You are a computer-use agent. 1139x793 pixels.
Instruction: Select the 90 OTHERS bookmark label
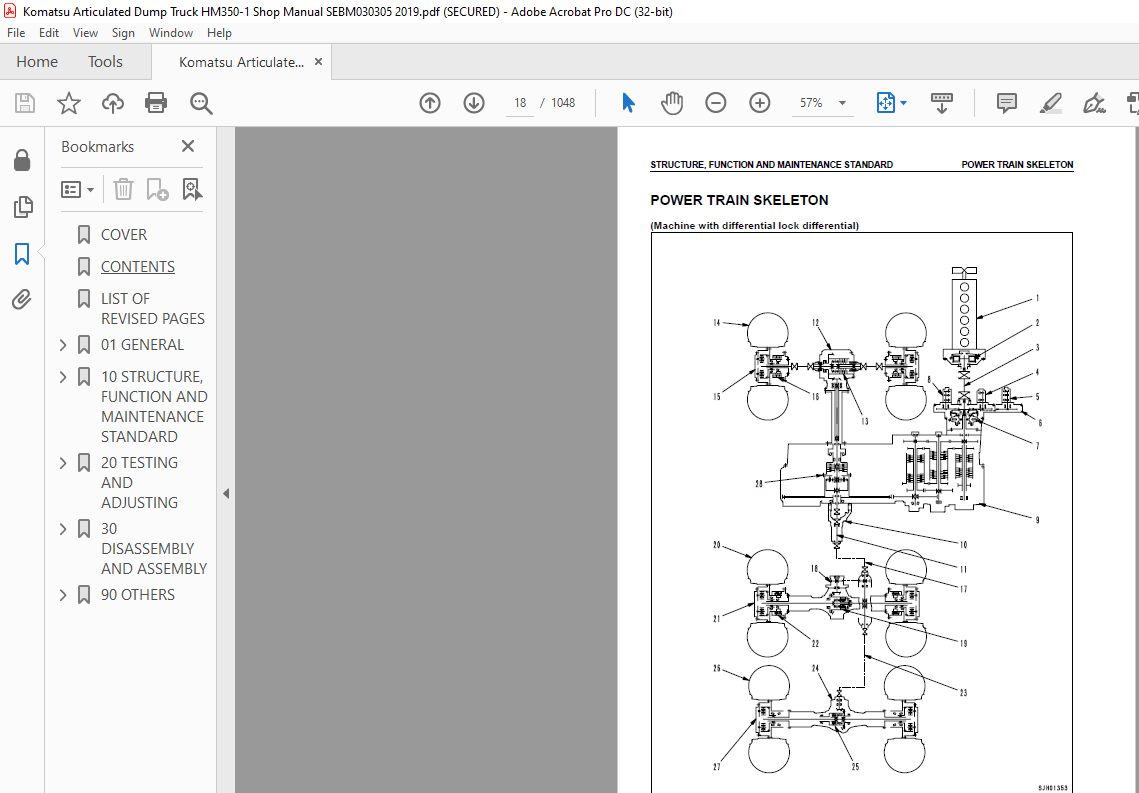coord(138,595)
